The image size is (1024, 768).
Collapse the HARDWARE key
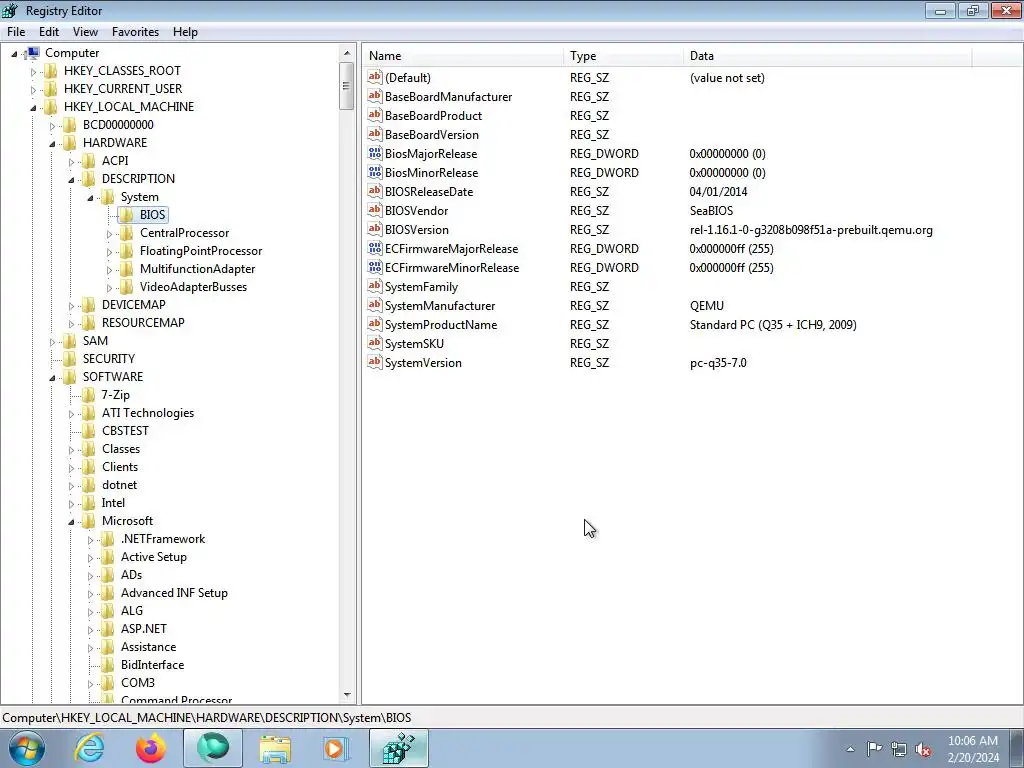click(52, 143)
